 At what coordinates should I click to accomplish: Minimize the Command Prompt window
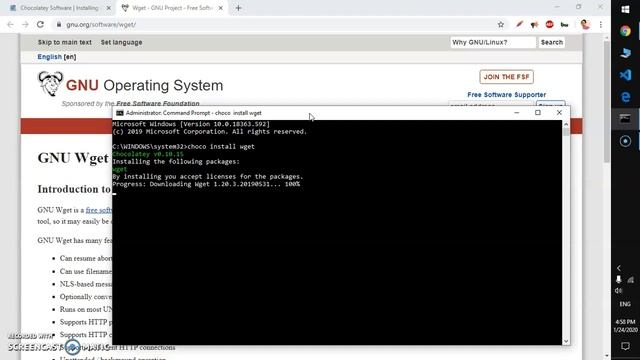pyautogui.click(x=517, y=113)
